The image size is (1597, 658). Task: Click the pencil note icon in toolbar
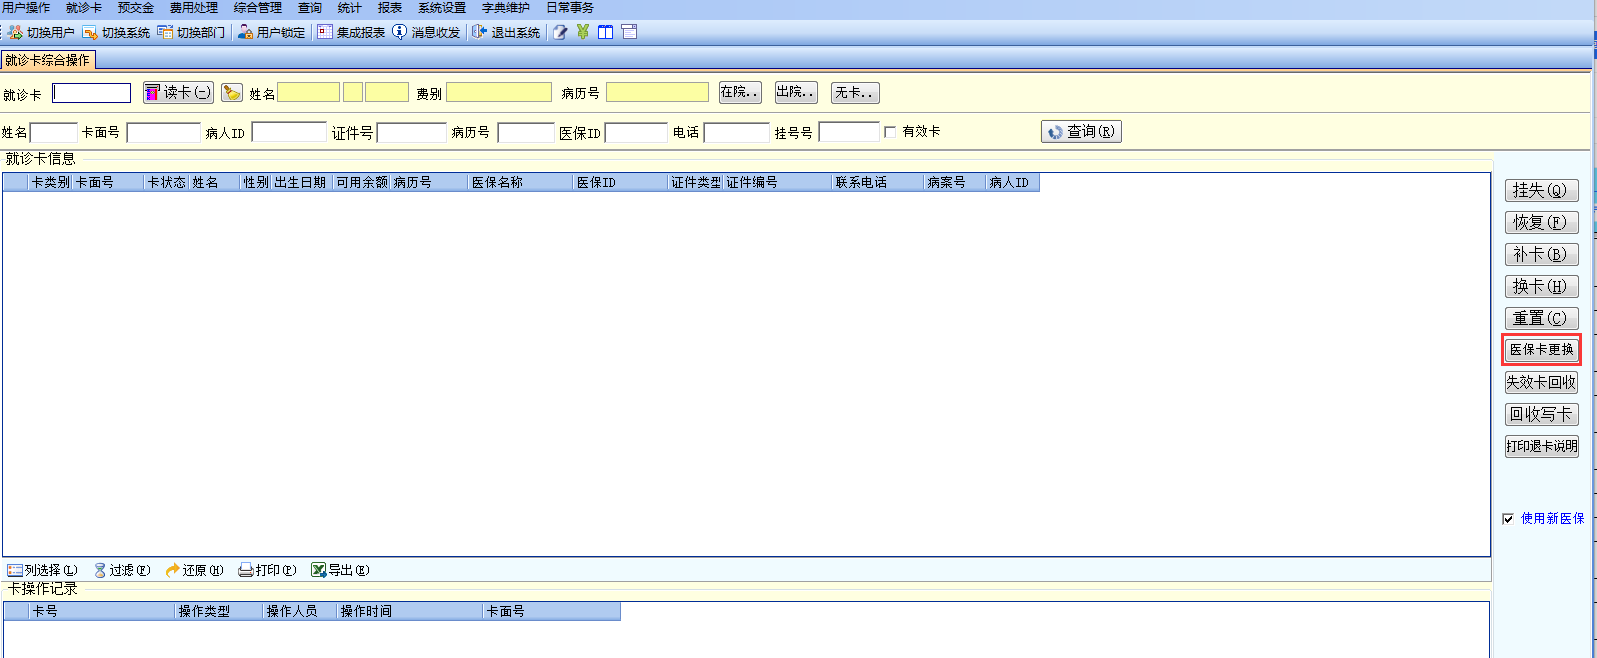560,32
